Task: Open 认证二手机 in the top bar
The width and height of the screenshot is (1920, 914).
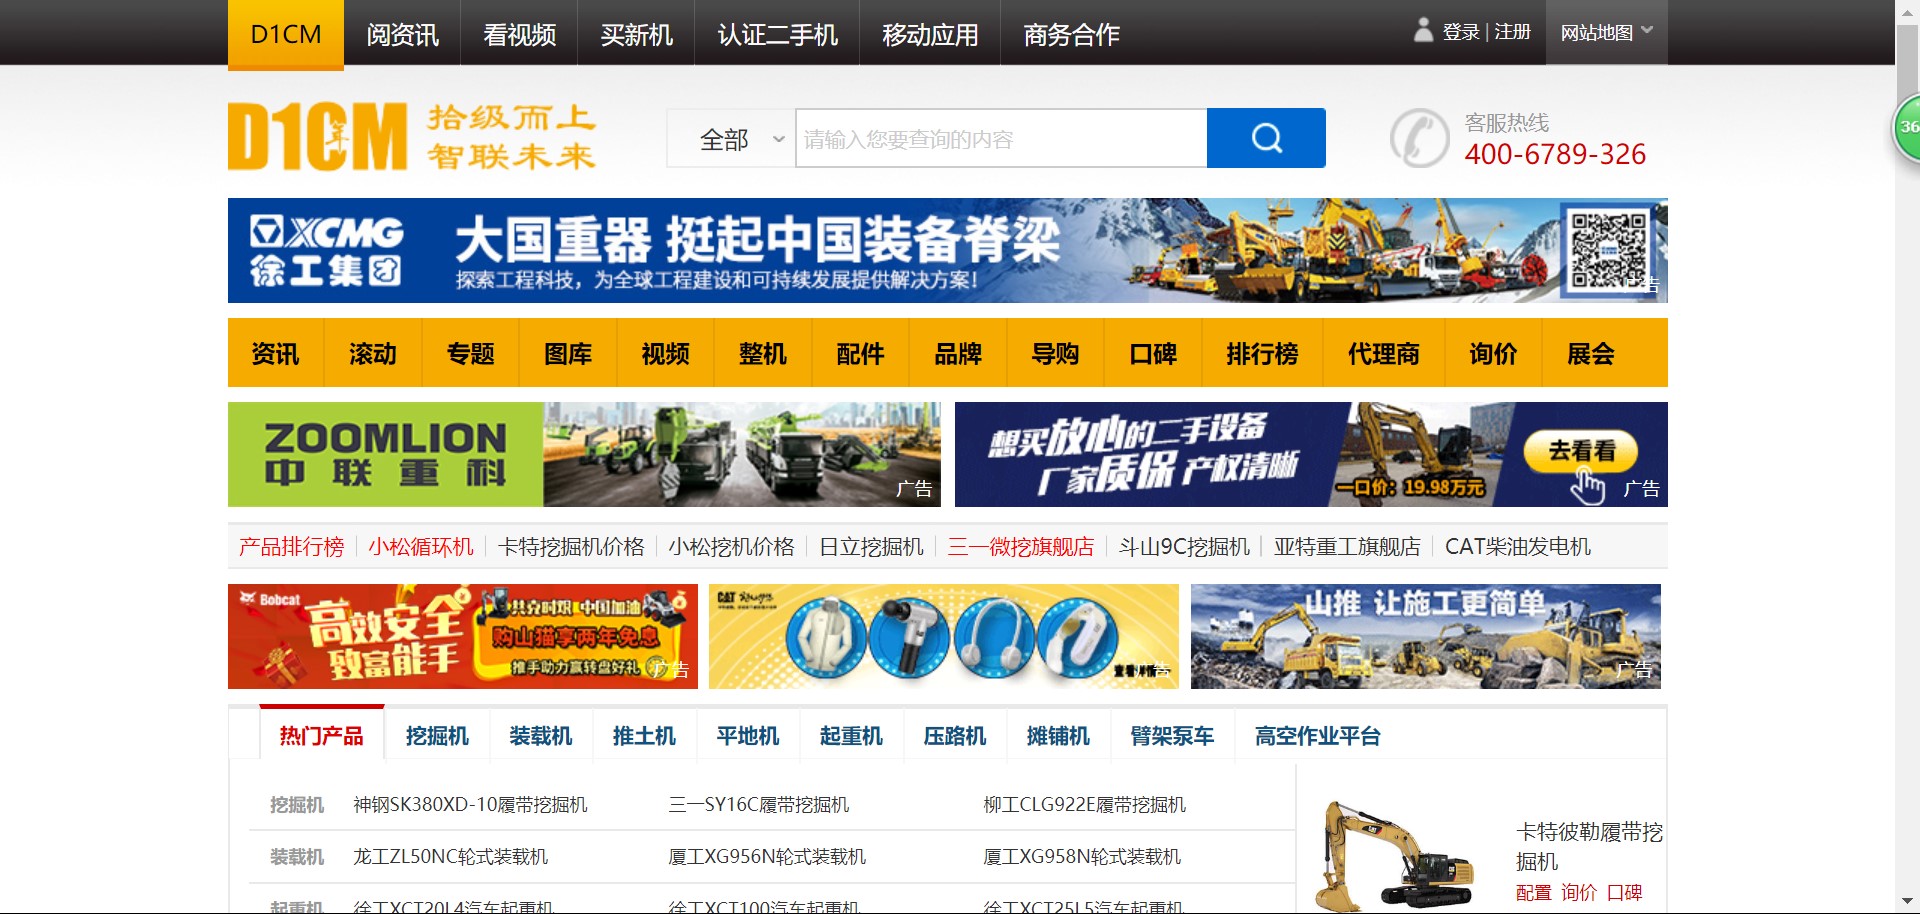Action: pyautogui.click(x=777, y=34)
